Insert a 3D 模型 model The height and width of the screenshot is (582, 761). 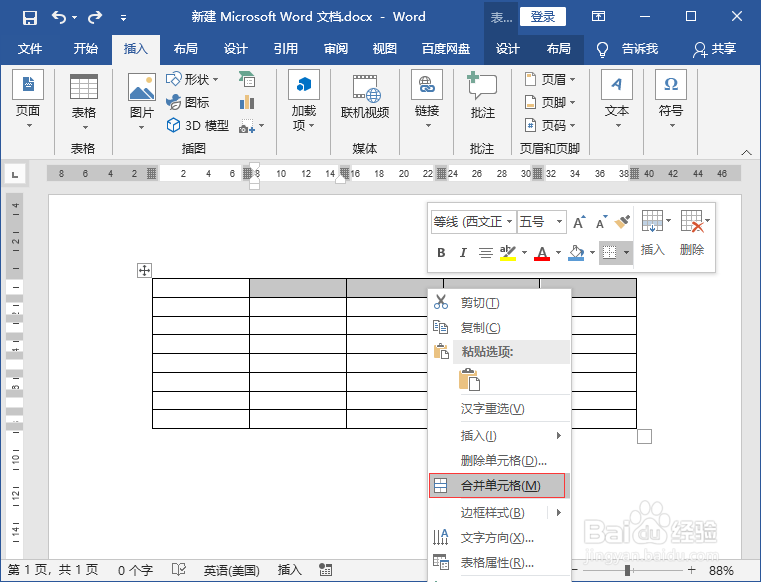(x=198, y=125)
